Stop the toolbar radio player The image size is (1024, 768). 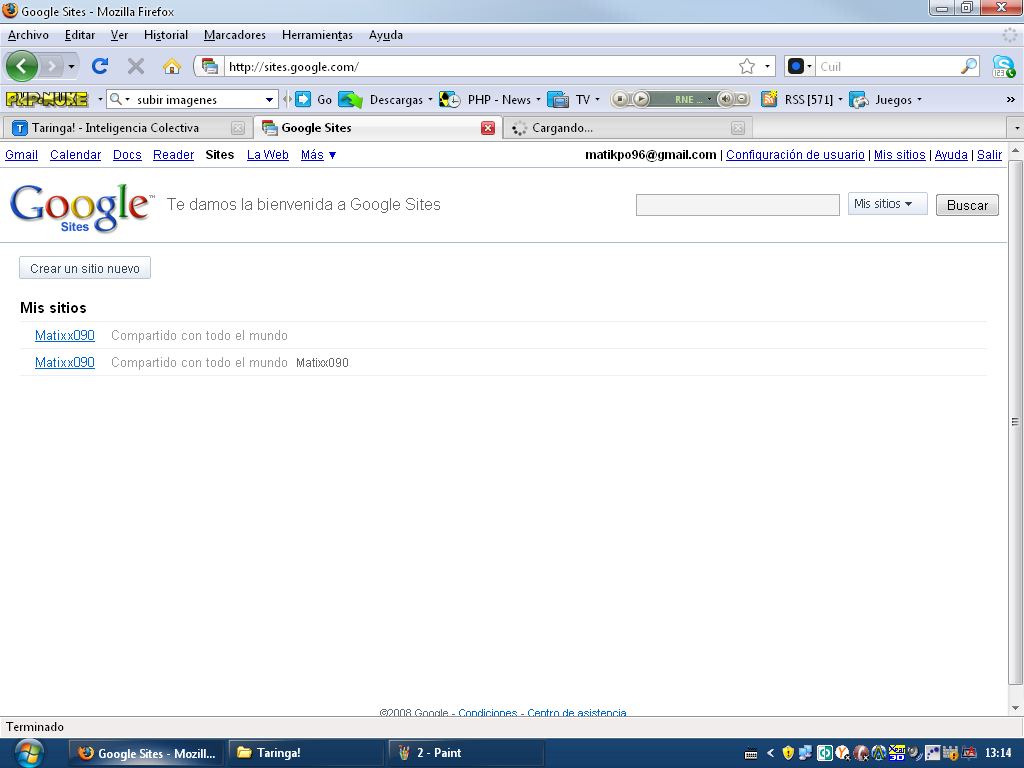pyautogui.click(x=620, y=99)
